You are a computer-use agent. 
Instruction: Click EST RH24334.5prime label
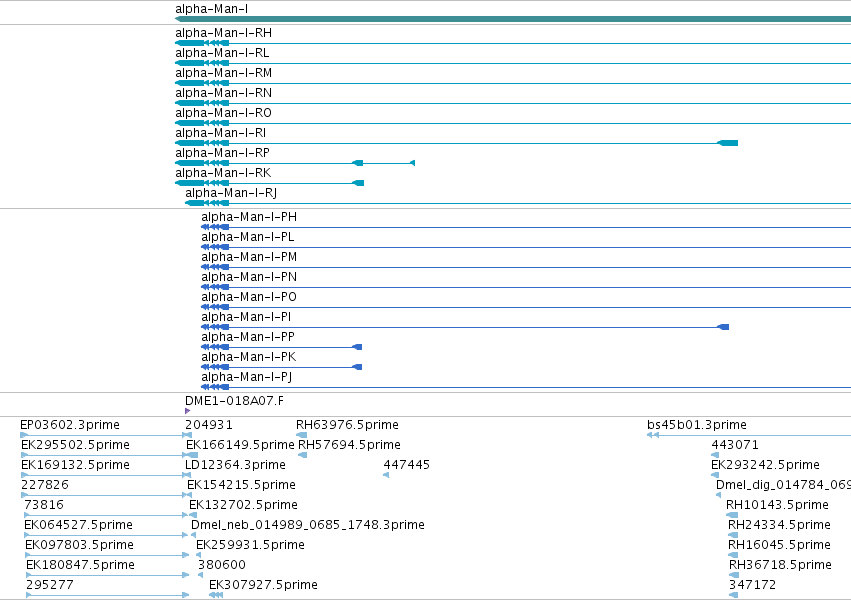point(779,526)
